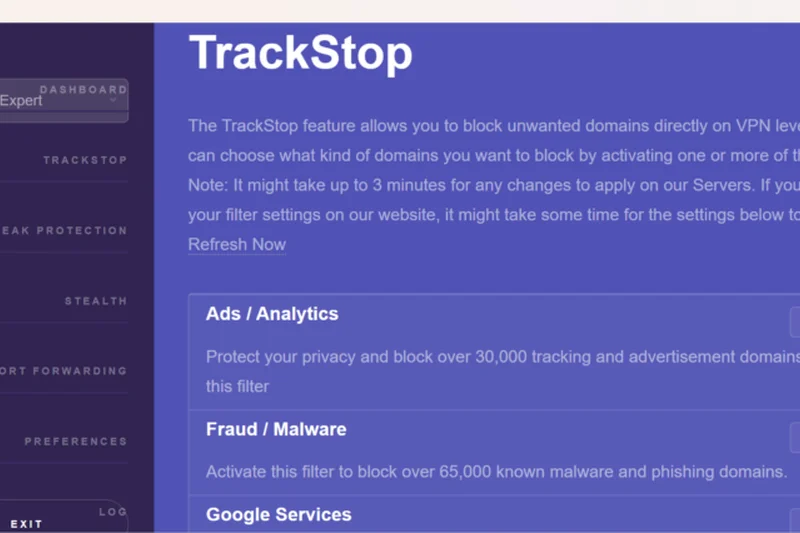
Task: Navigate to Port Forwarding page
Action: pos(65,370)
